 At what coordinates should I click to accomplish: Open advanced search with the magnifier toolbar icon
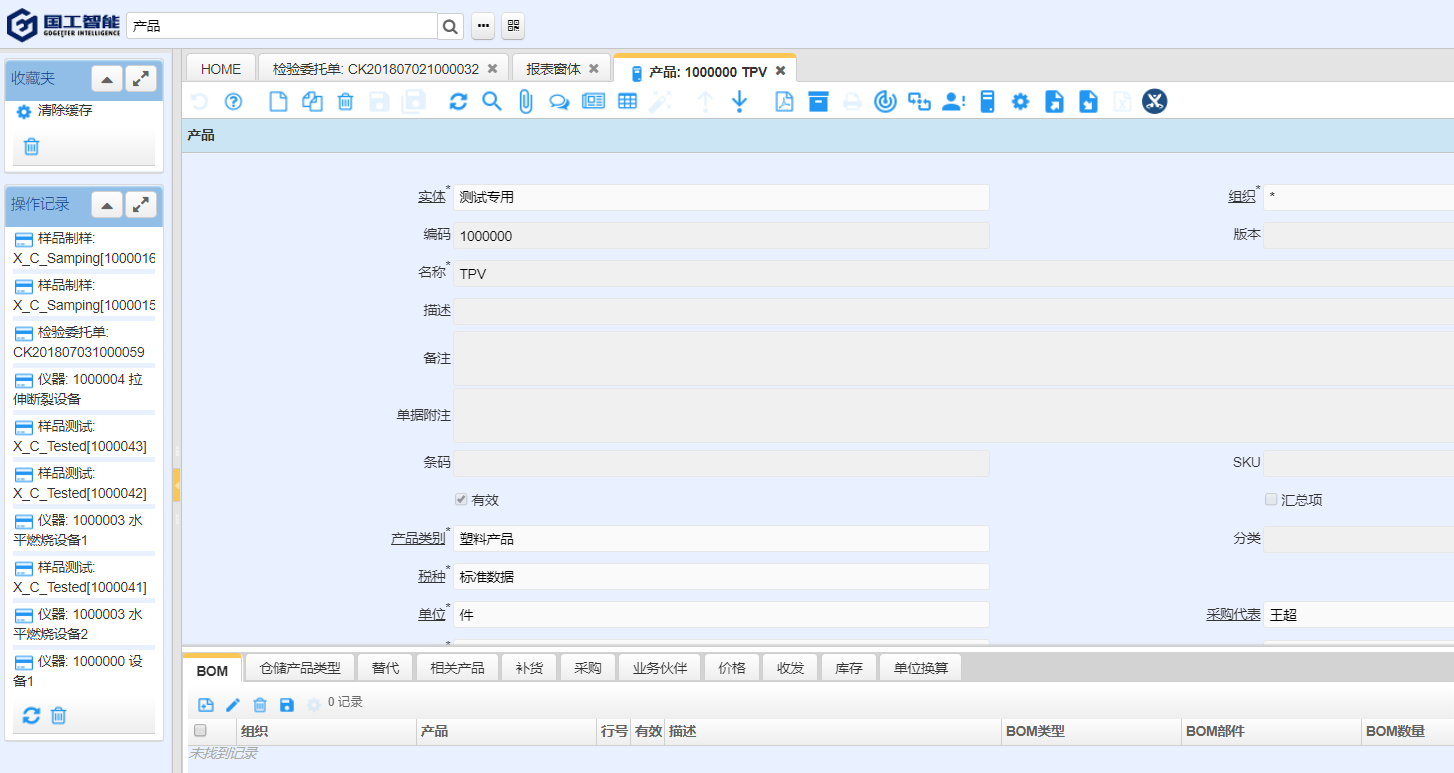point(491,101)
